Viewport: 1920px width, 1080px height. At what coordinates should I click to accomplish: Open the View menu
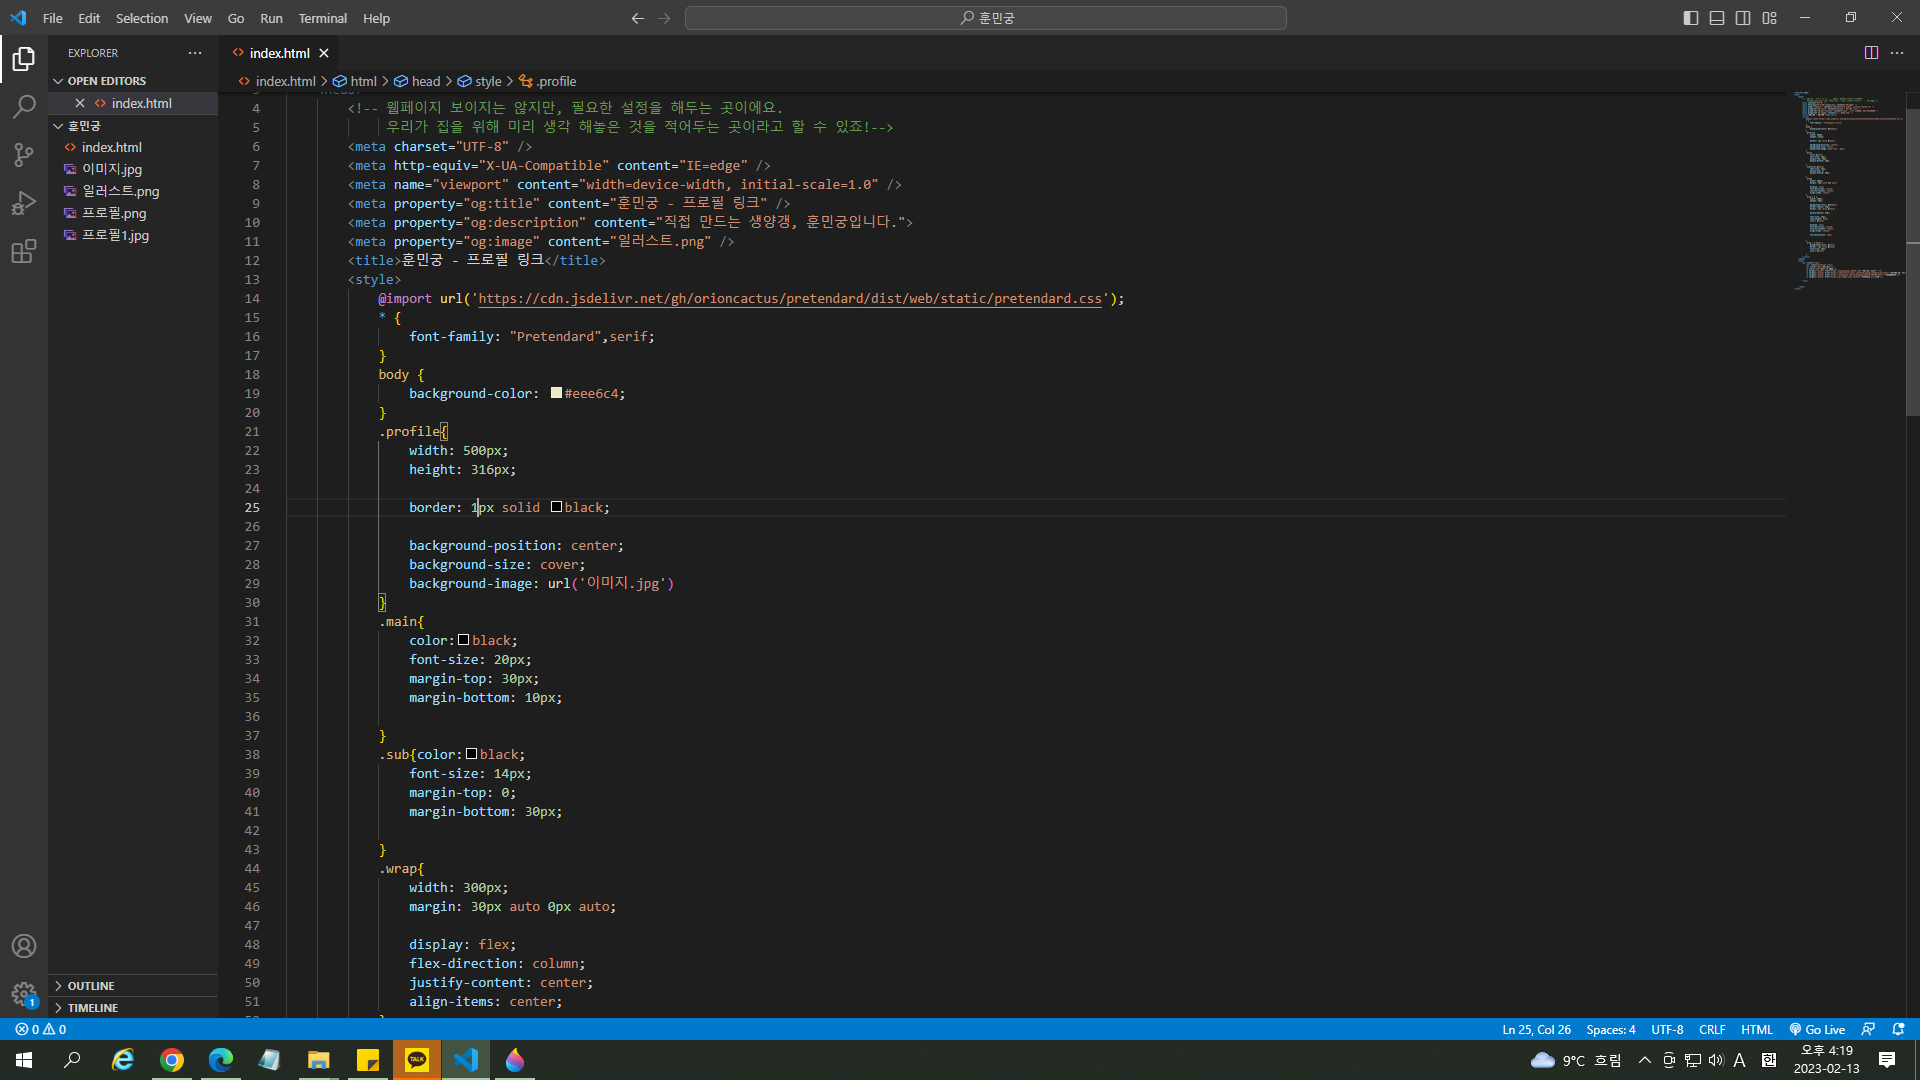coord(198,18)
